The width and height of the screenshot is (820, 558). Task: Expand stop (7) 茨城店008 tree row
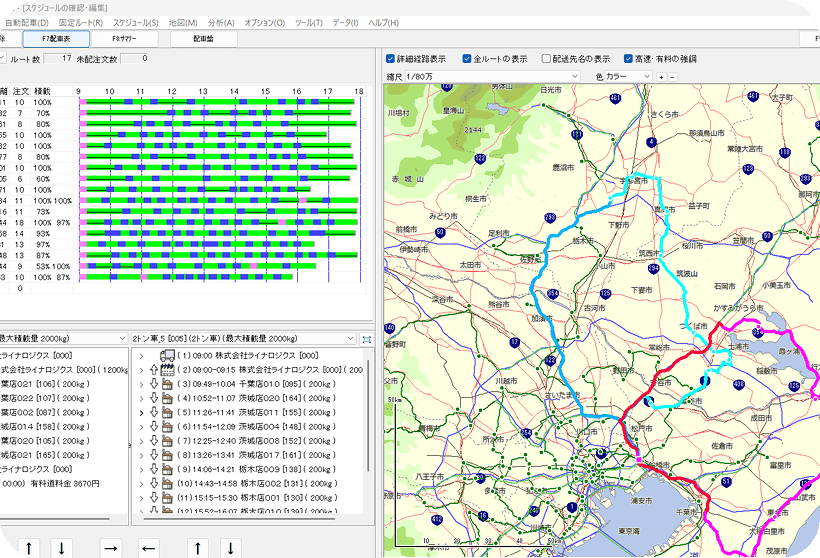(141, 441)
